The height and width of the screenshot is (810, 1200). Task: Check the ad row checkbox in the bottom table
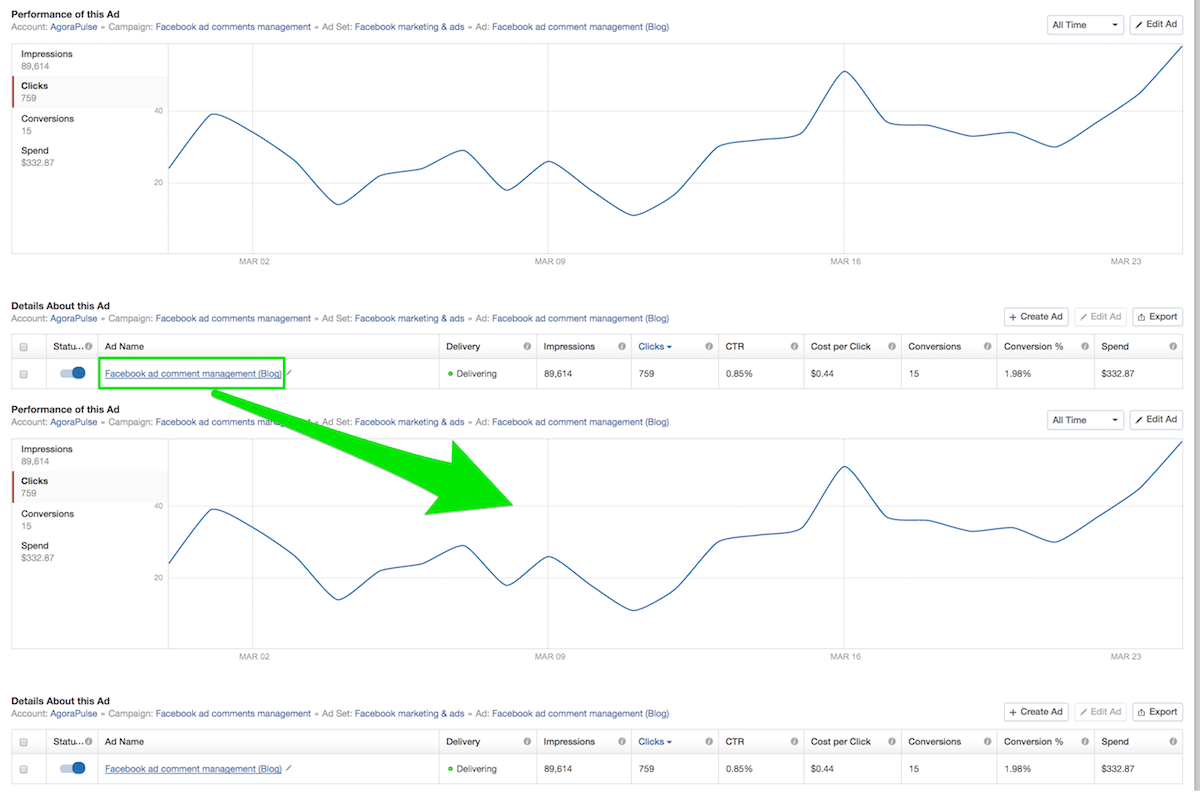coord(24,769)
